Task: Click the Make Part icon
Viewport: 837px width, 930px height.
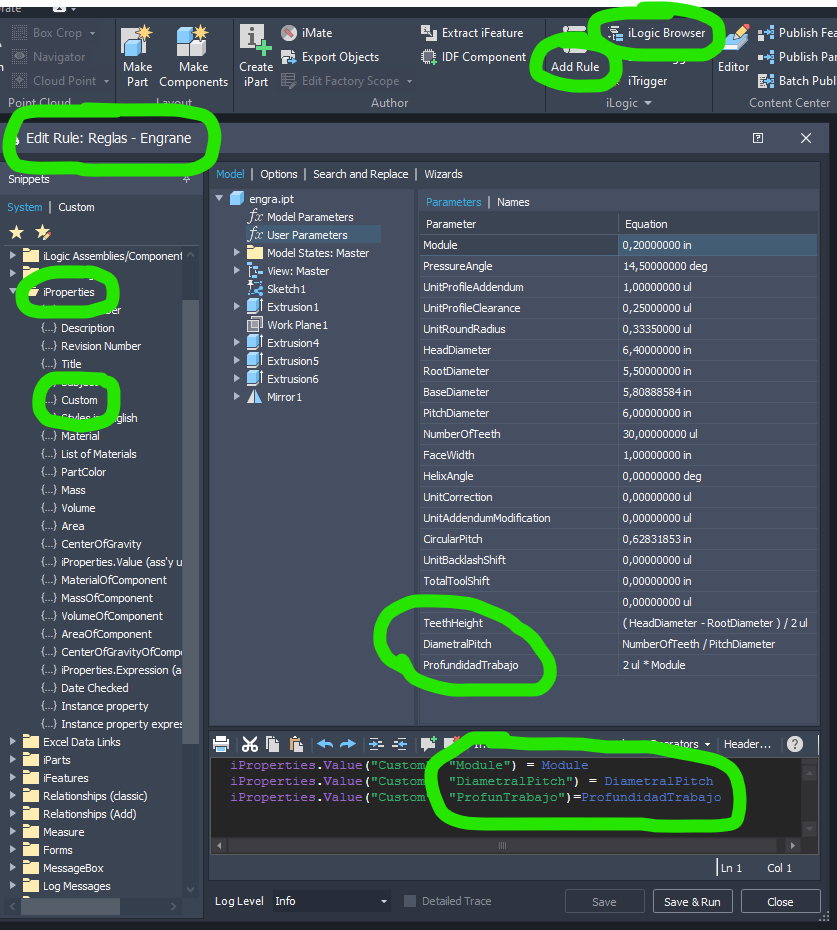Action: (137, 45)
